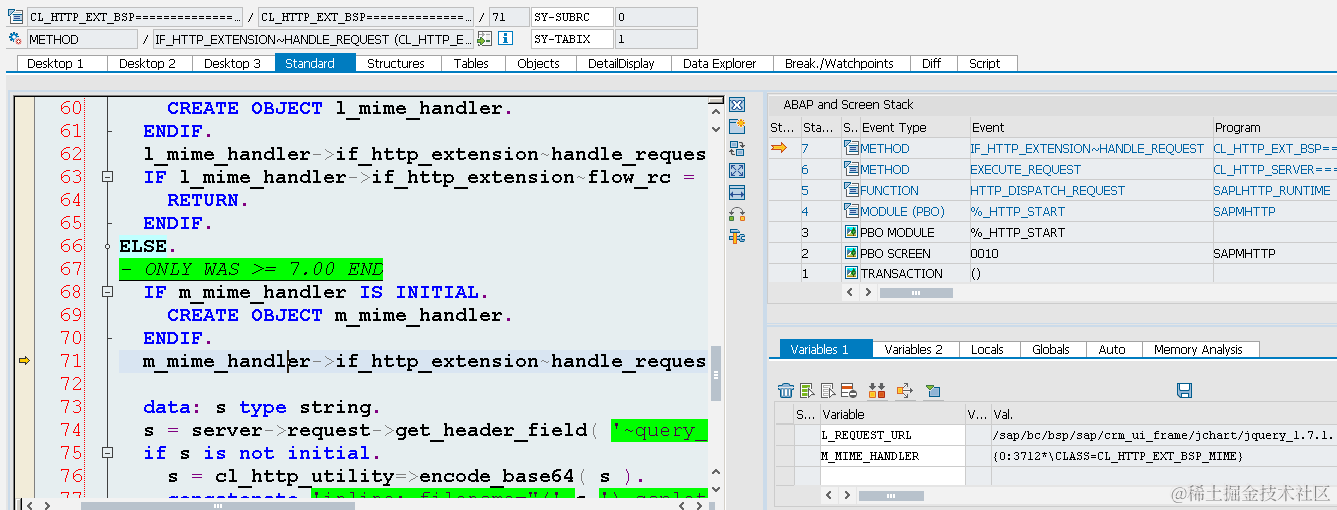Switch to Desktop 2 tab
Screen dimensions: 1337x510
pos(147,63)
